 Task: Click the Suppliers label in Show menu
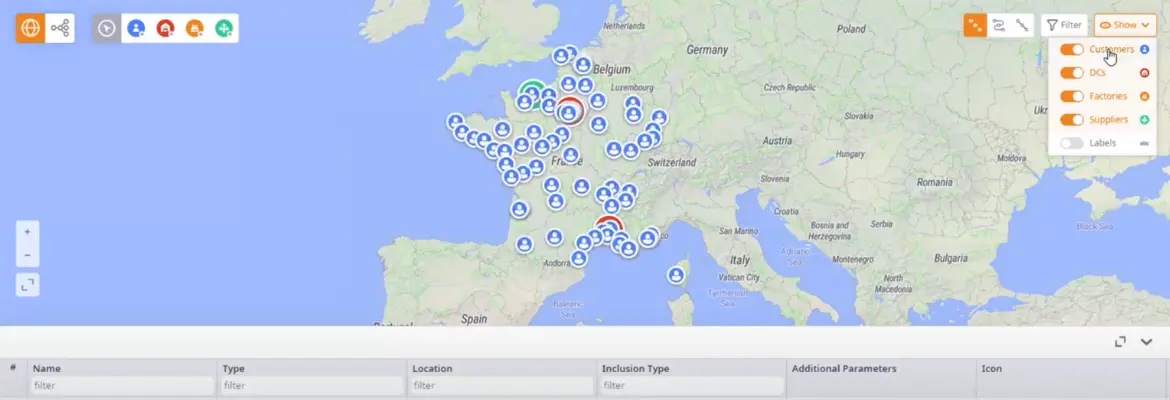tap(1109, 120)
